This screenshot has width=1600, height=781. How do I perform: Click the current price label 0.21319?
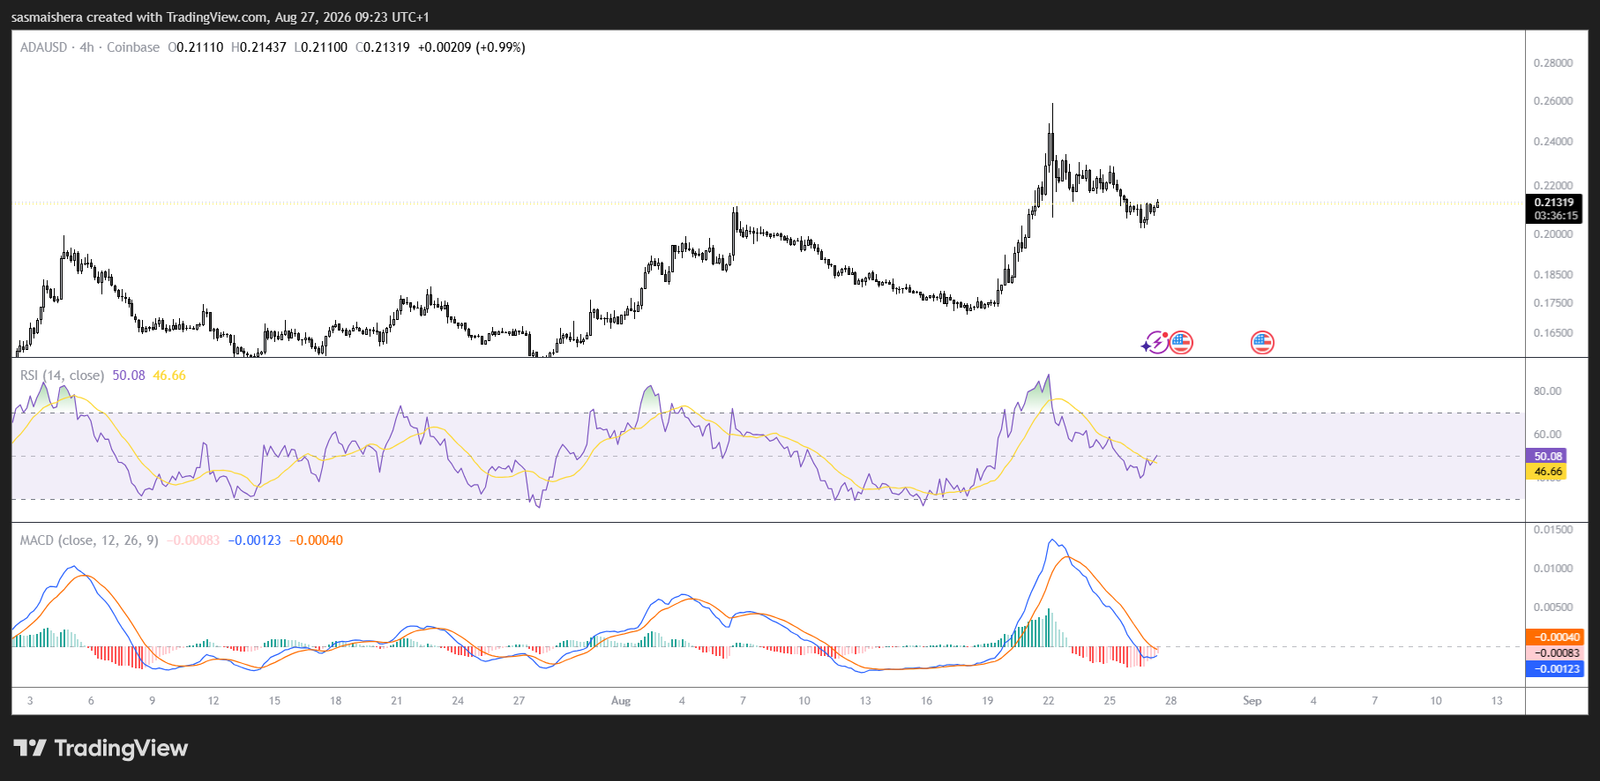tap(1554, 202)
